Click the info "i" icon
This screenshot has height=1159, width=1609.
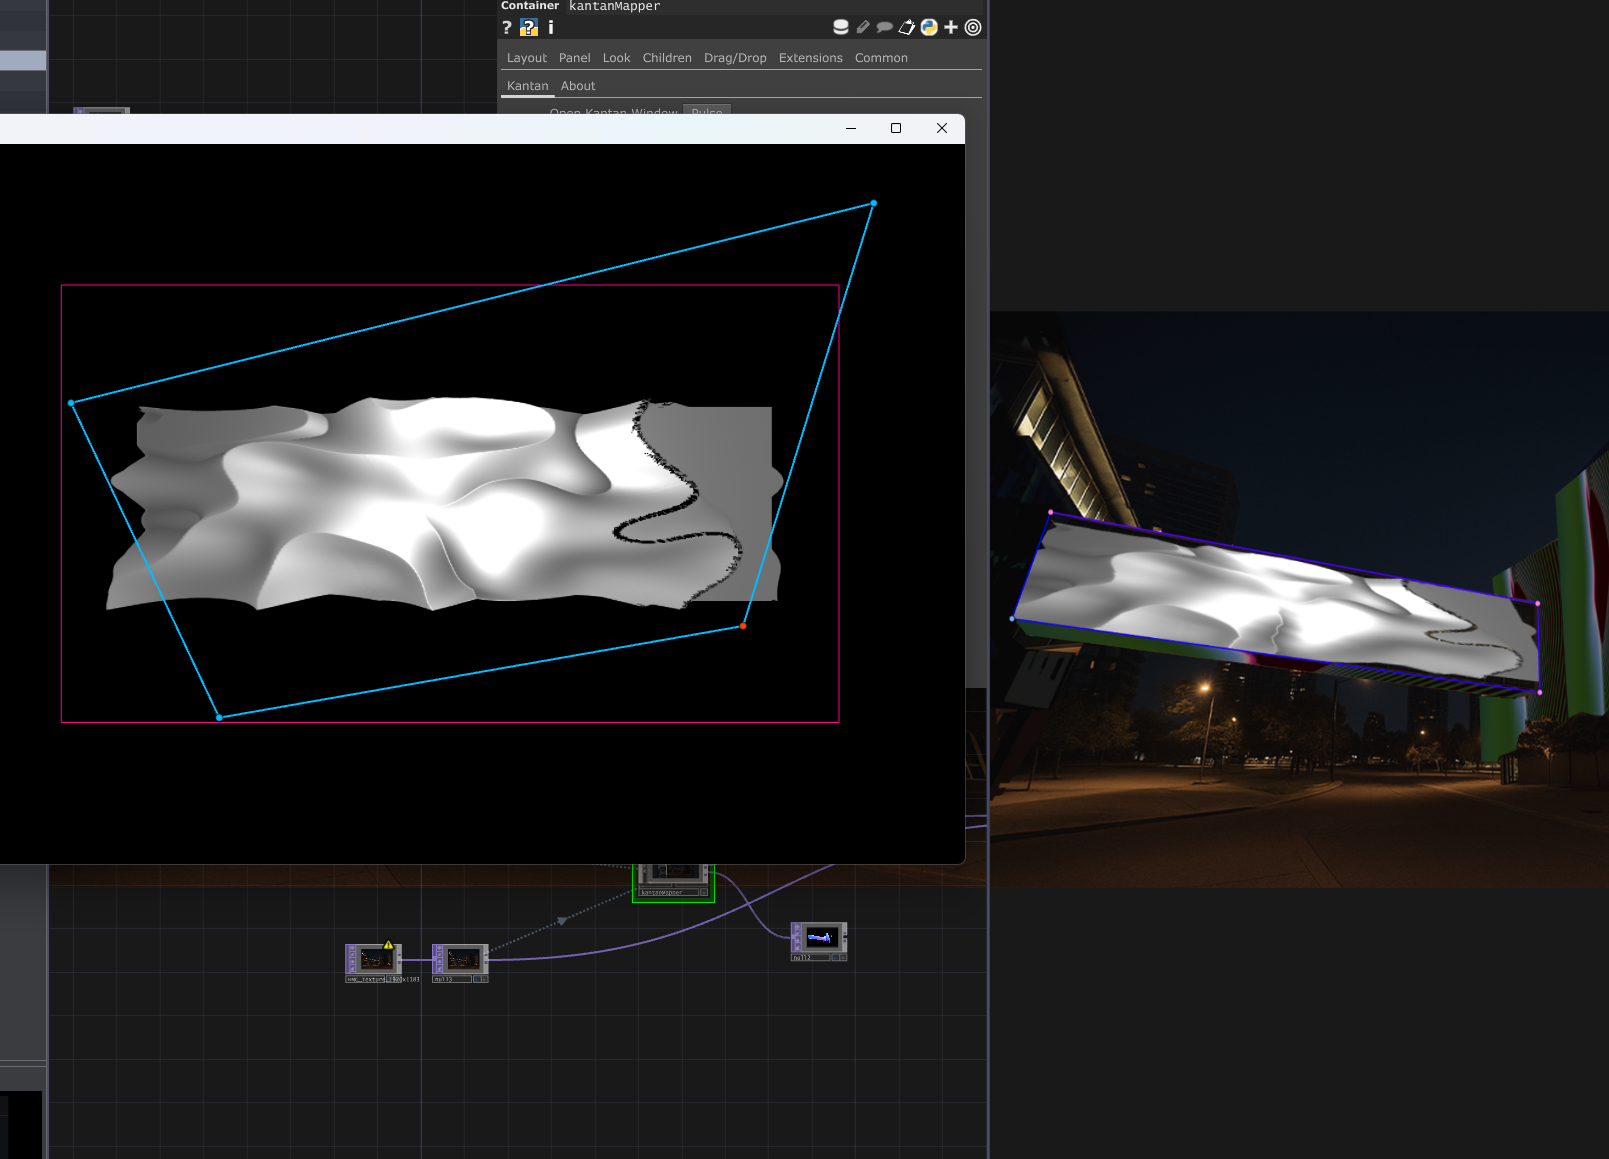[550, 27]
